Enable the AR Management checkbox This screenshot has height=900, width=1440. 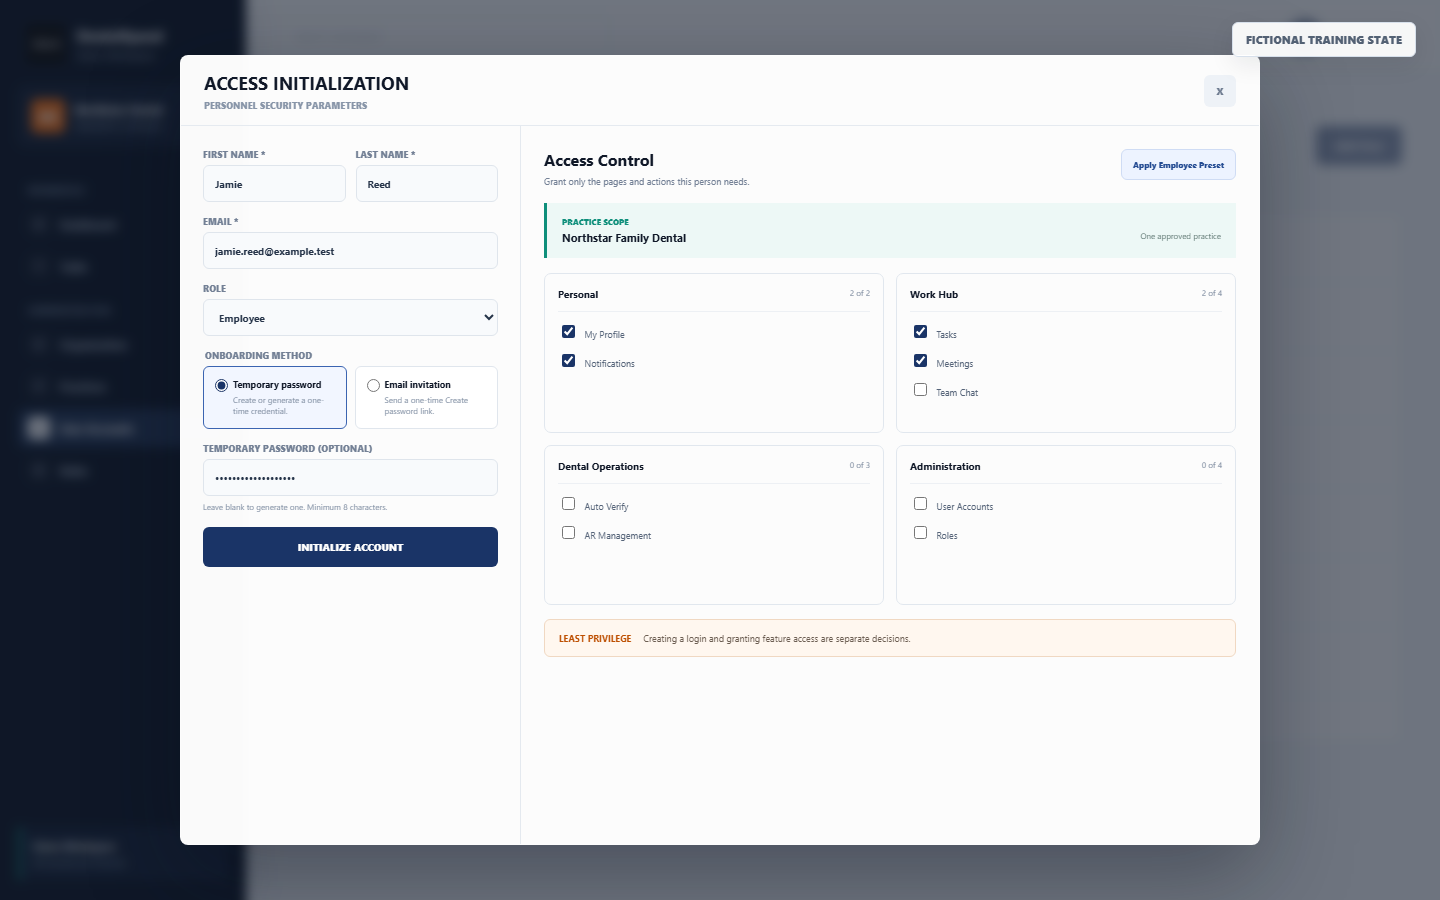(568, 533)
